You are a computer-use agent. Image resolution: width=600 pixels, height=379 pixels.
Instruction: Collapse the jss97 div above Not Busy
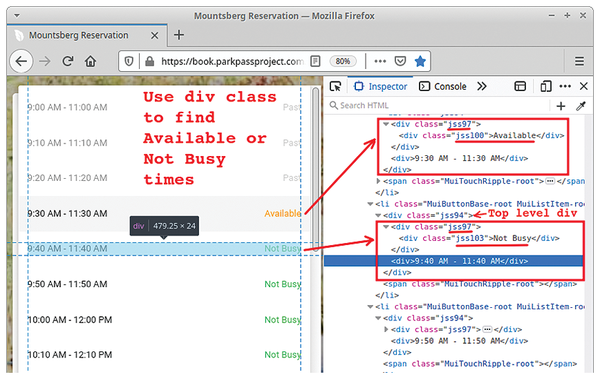point(386,227)
